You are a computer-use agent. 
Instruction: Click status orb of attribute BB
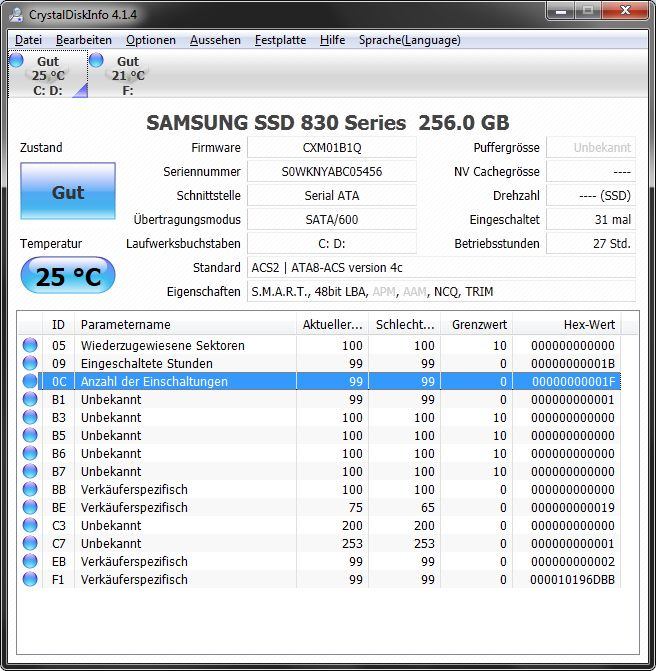30,489
